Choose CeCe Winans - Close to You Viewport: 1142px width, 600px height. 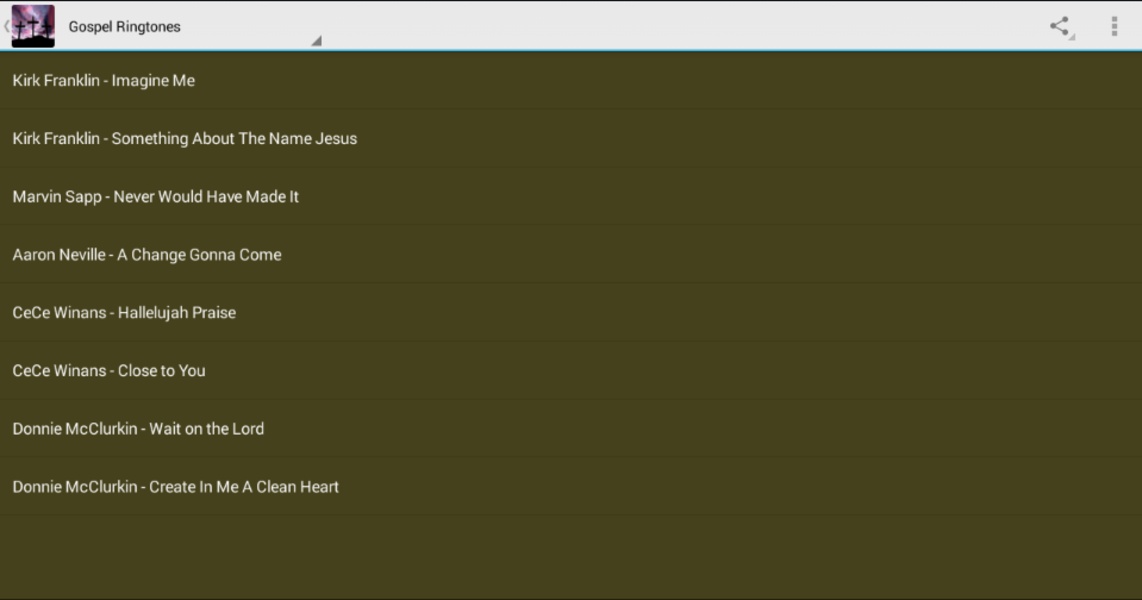(571, 371)
